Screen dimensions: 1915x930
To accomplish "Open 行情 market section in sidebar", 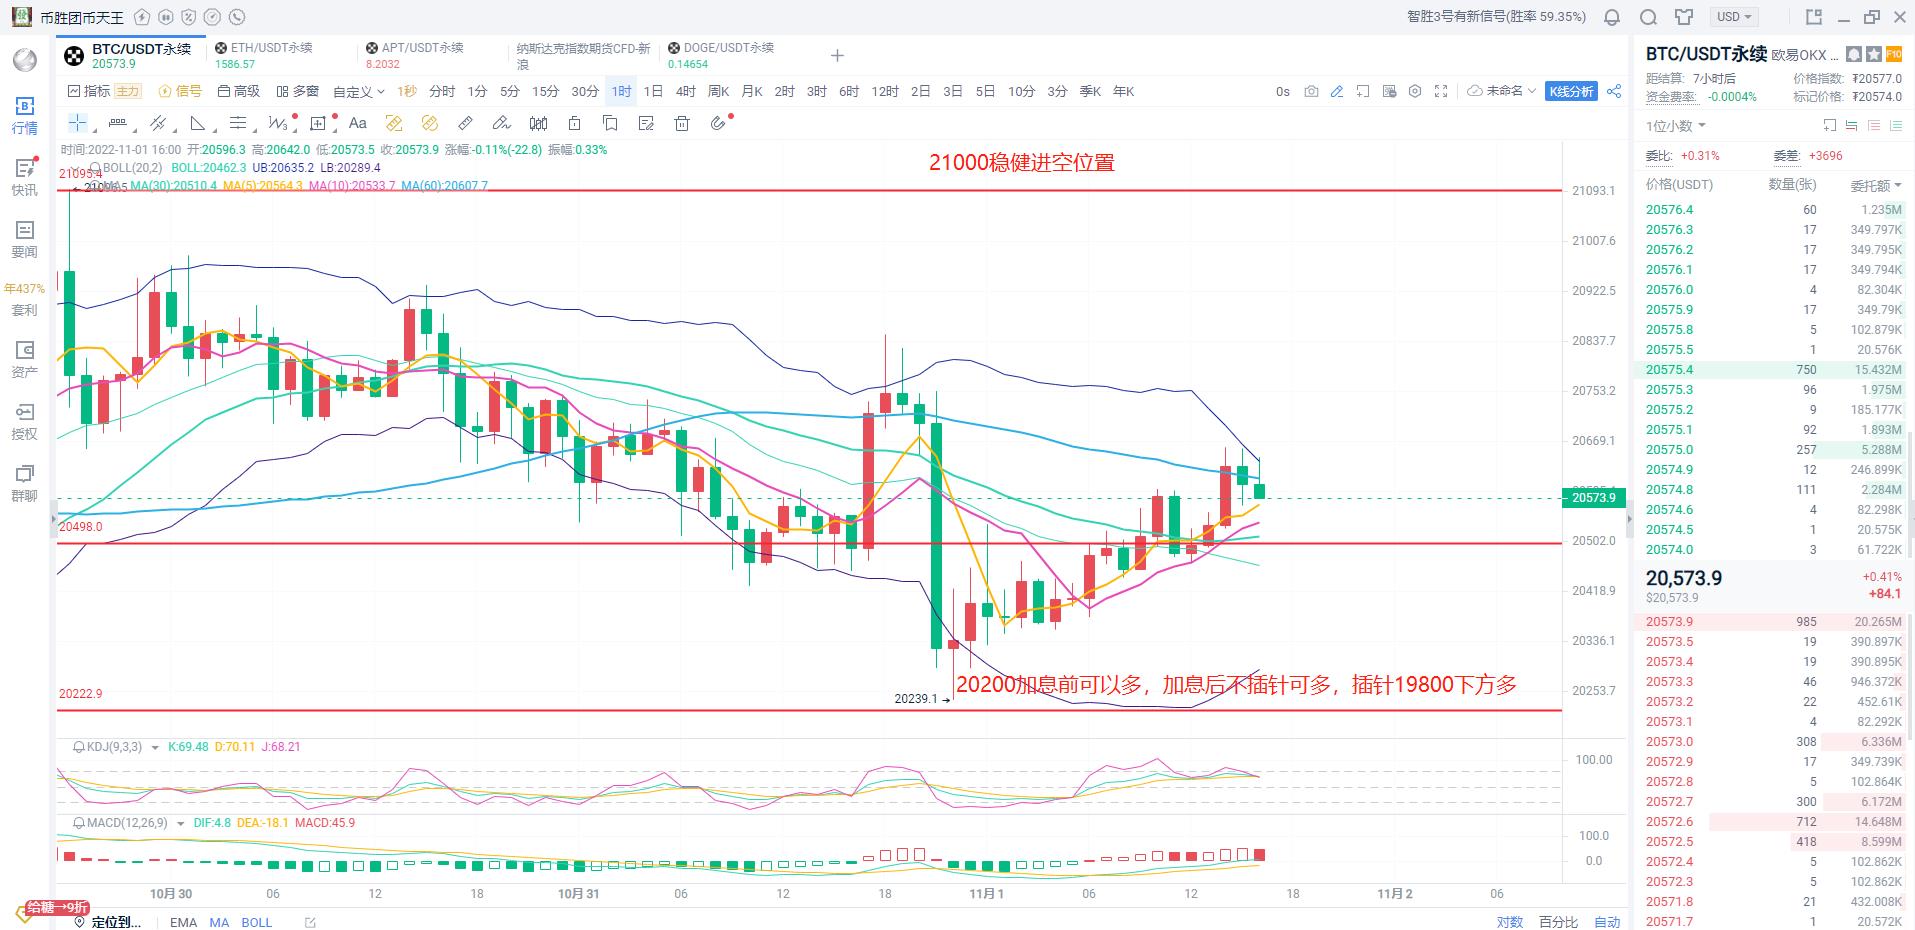I will point(24,115).
